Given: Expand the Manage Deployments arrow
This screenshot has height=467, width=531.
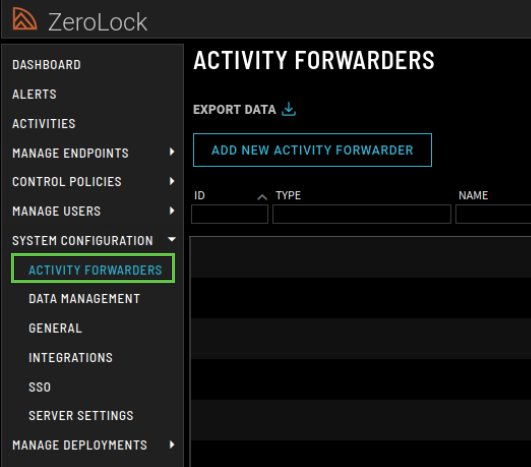Looking at the screenshot, I should pyautogui.click(x=172, y=445).
